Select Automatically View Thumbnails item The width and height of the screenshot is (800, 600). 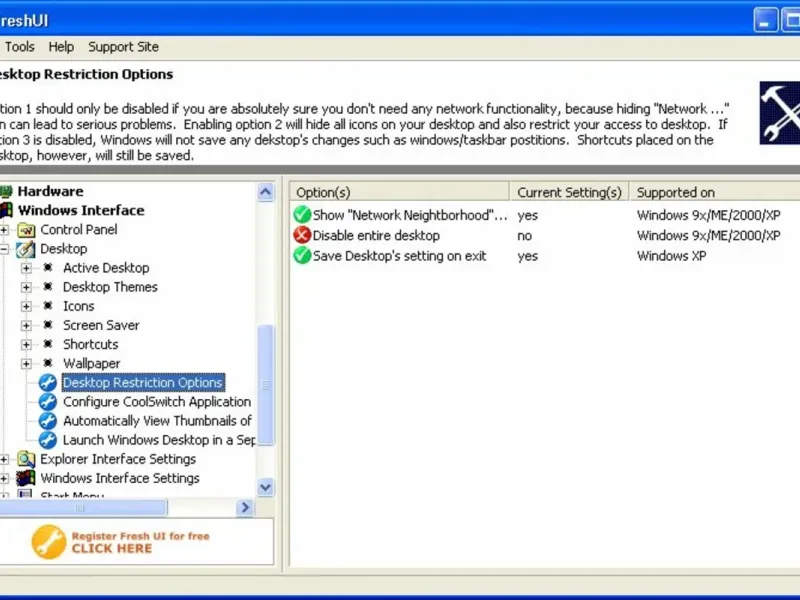(x=157, y=421)
